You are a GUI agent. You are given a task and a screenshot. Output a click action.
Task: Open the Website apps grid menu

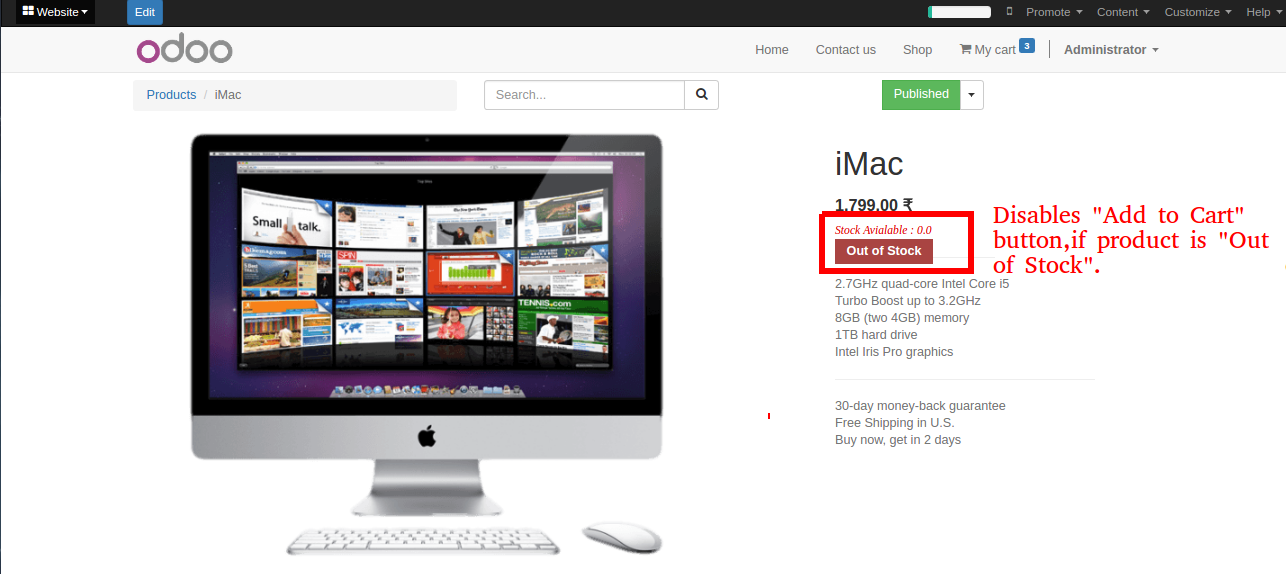tap(55, 12)
